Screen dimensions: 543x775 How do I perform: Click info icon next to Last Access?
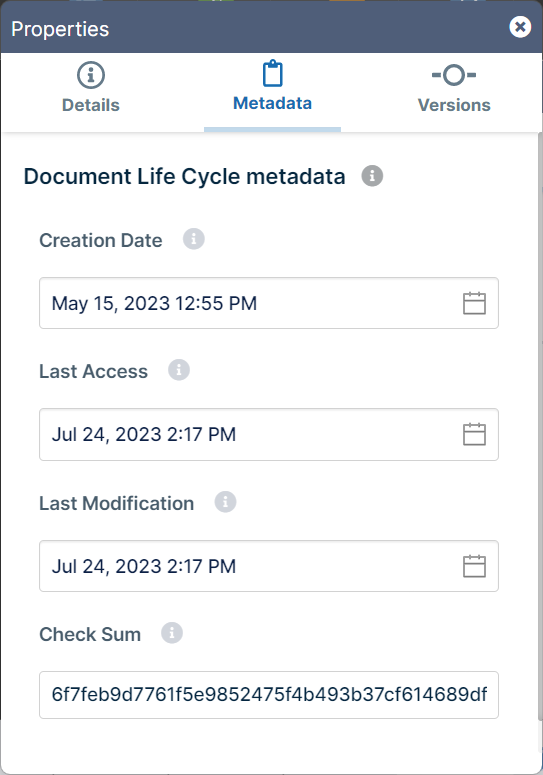coord(179,370)
